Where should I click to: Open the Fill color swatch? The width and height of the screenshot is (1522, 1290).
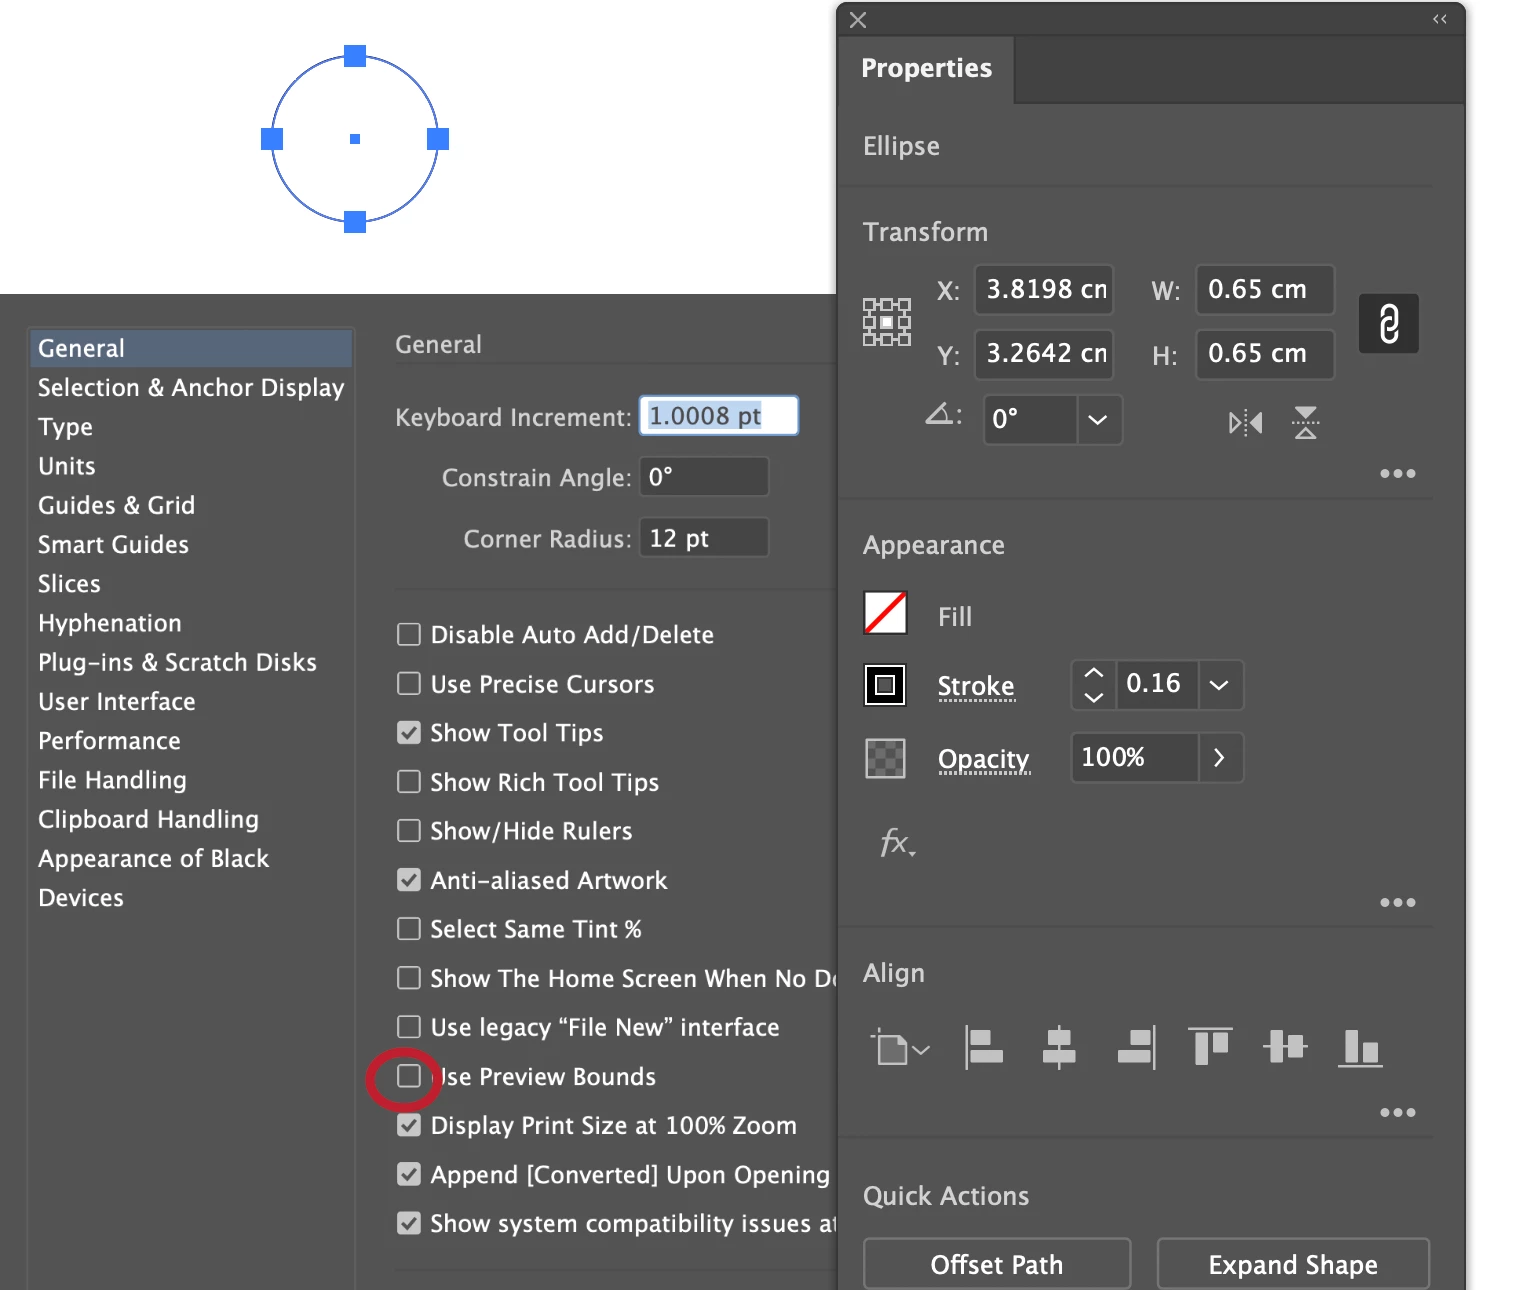pos(885,613)
